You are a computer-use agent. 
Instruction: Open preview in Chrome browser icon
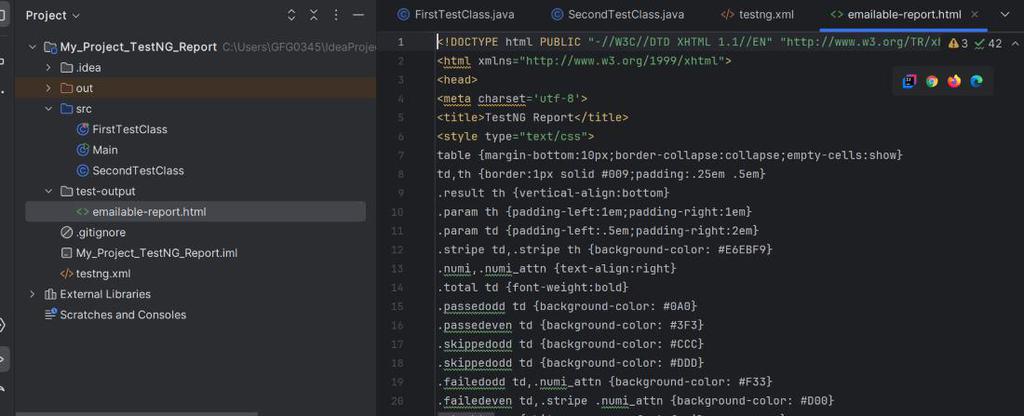[x=932, y=82]
